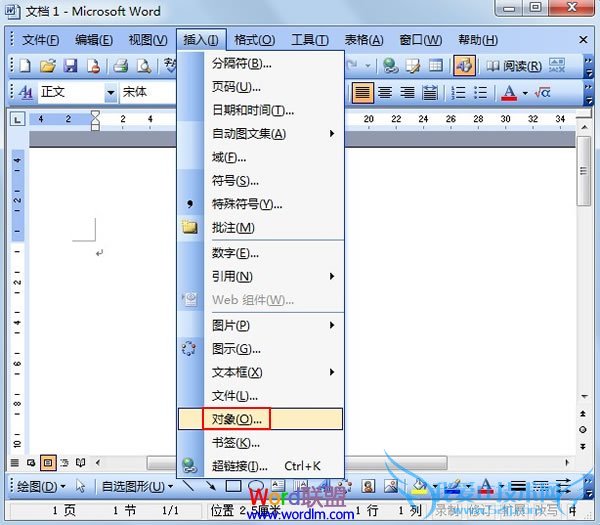Open the font color dropdown arrow
Viewport: 600px width, 525px height.
coord(525,93)
